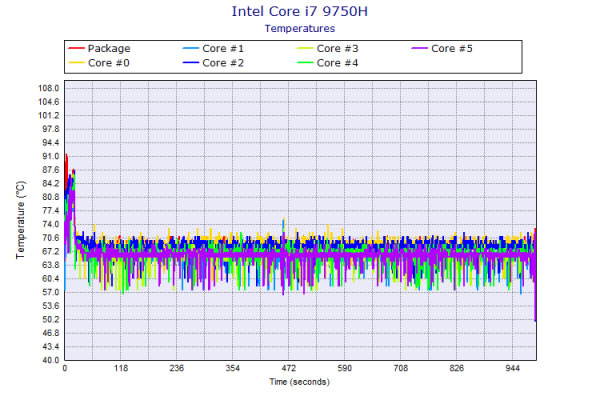Click the Core #2 legend entry
This screenshot has width=600, height=400.
(214, 63)
